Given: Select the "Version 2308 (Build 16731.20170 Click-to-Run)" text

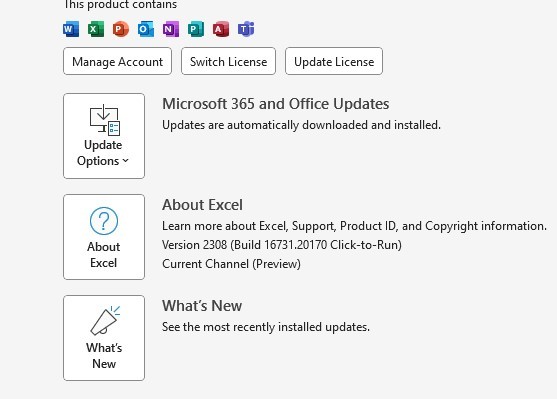Looking at the screenshot, I should pos(282,245).
